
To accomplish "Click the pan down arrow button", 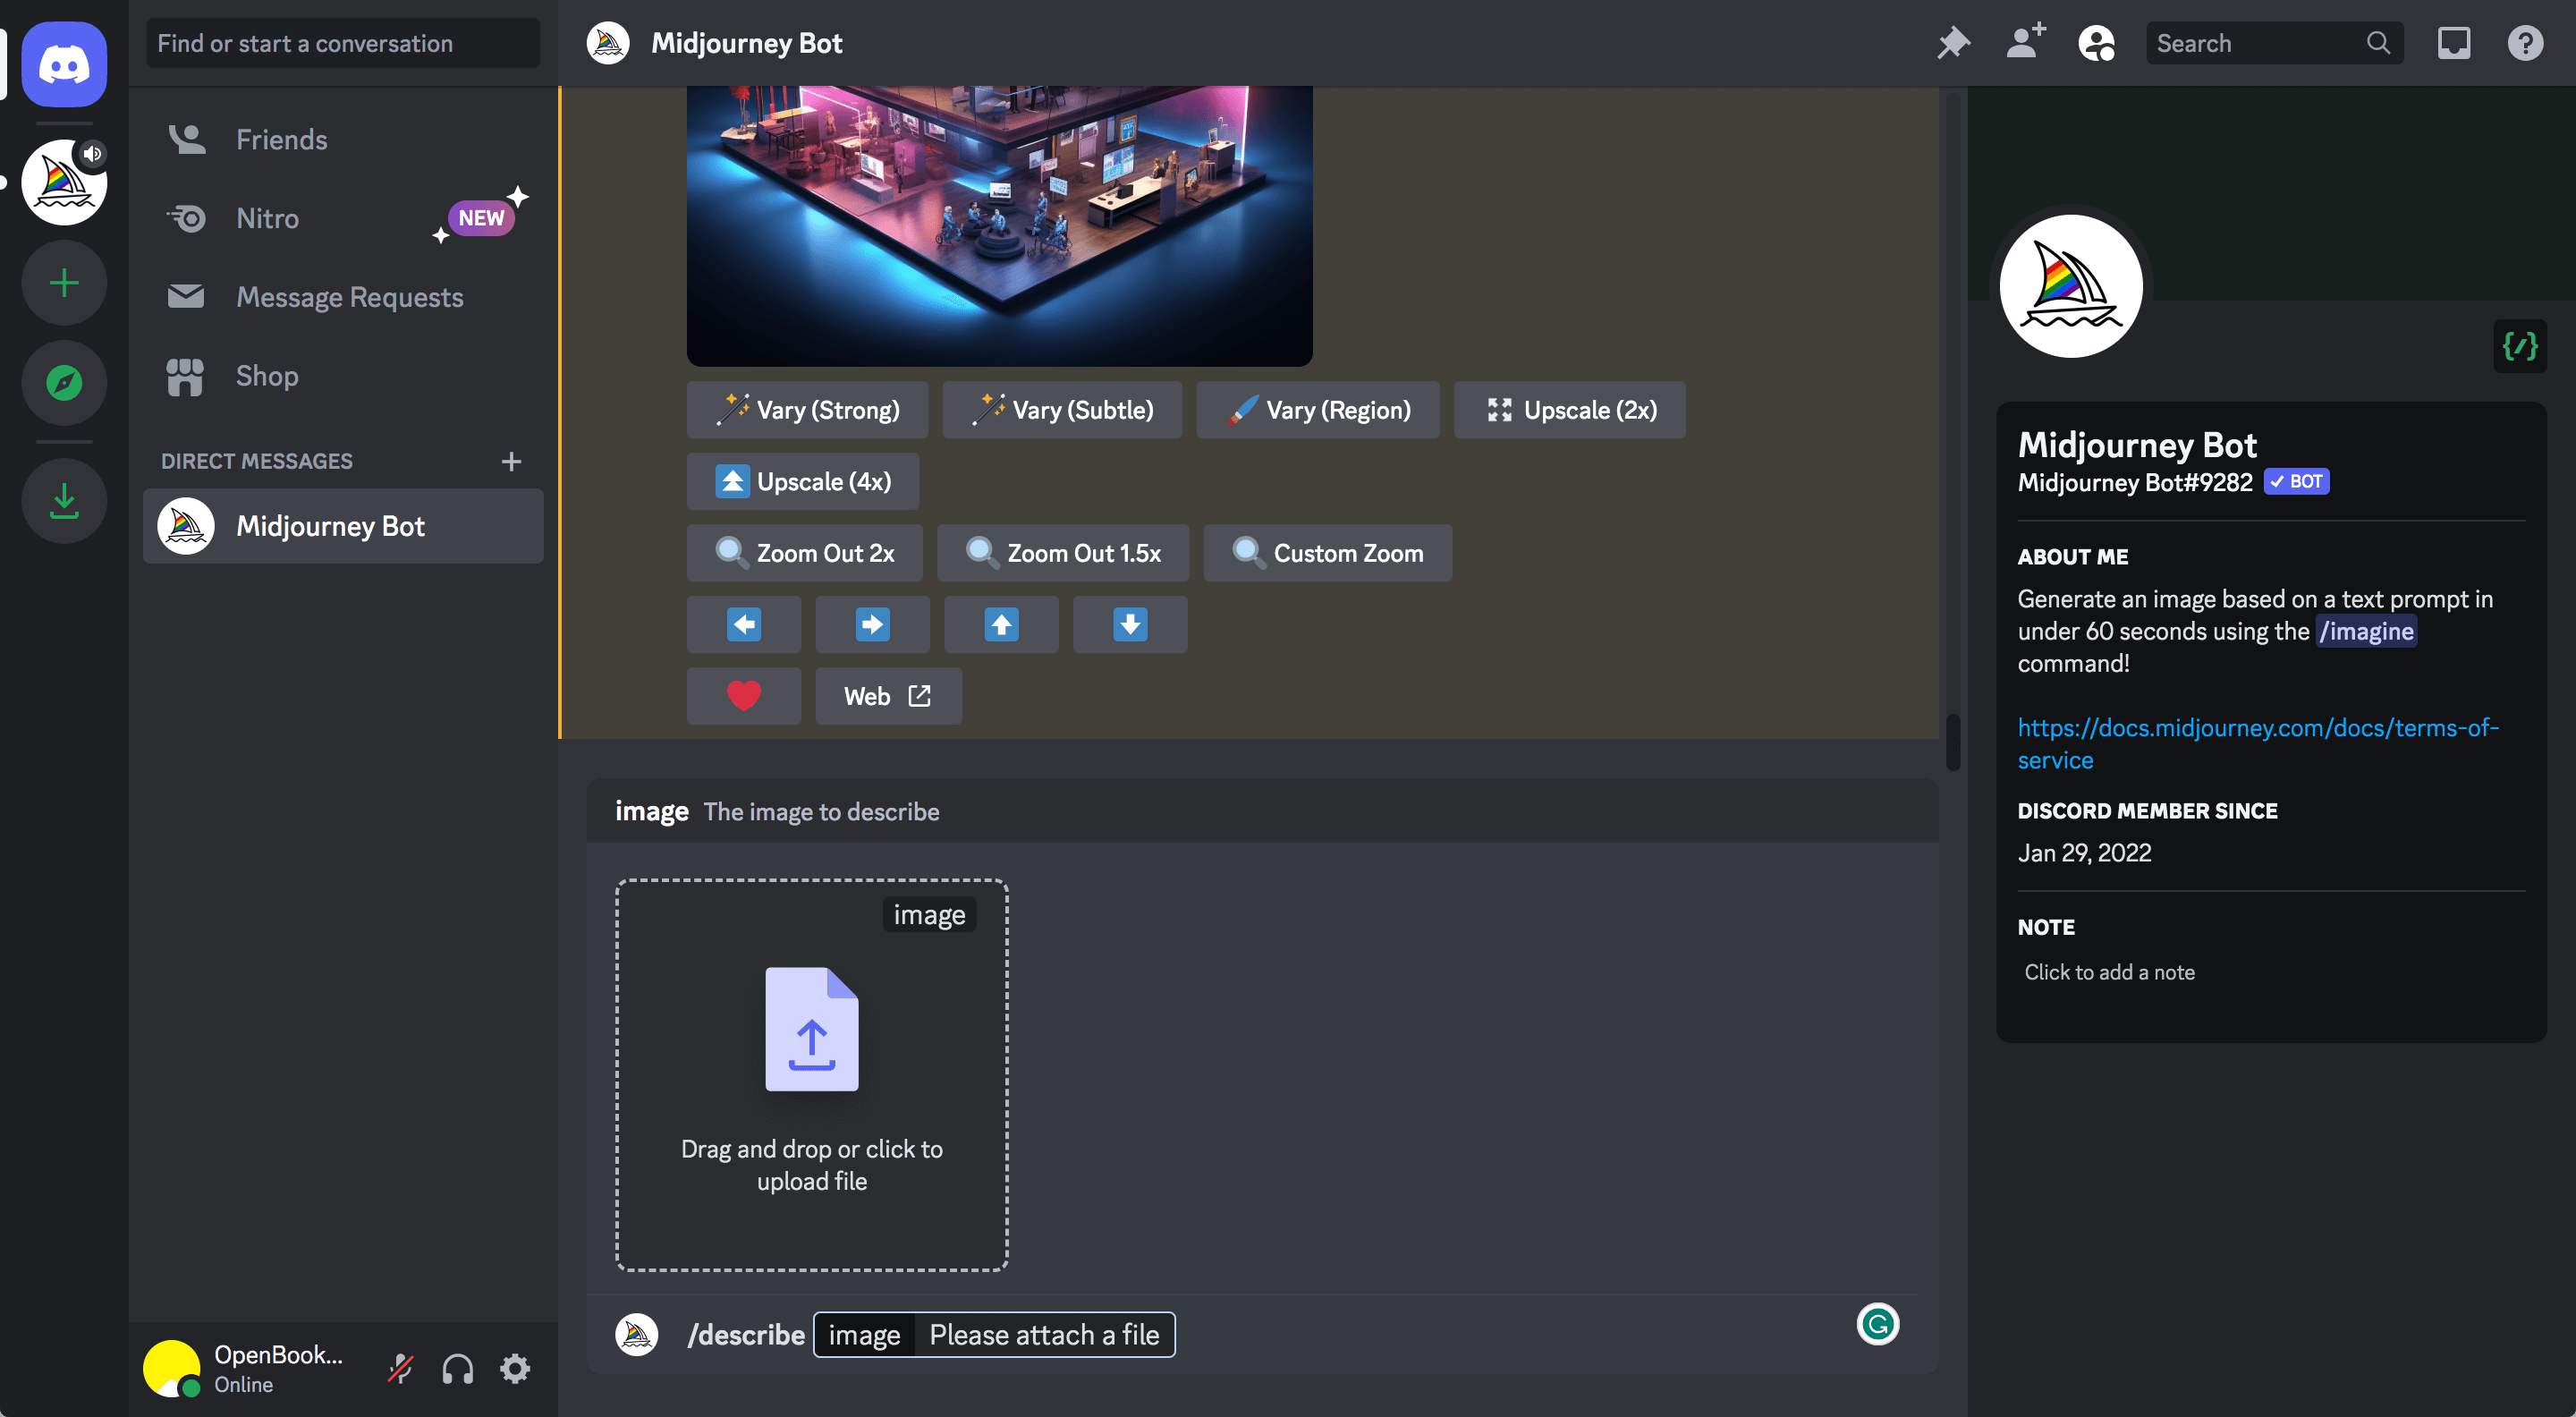I will tap(1130, 624).
